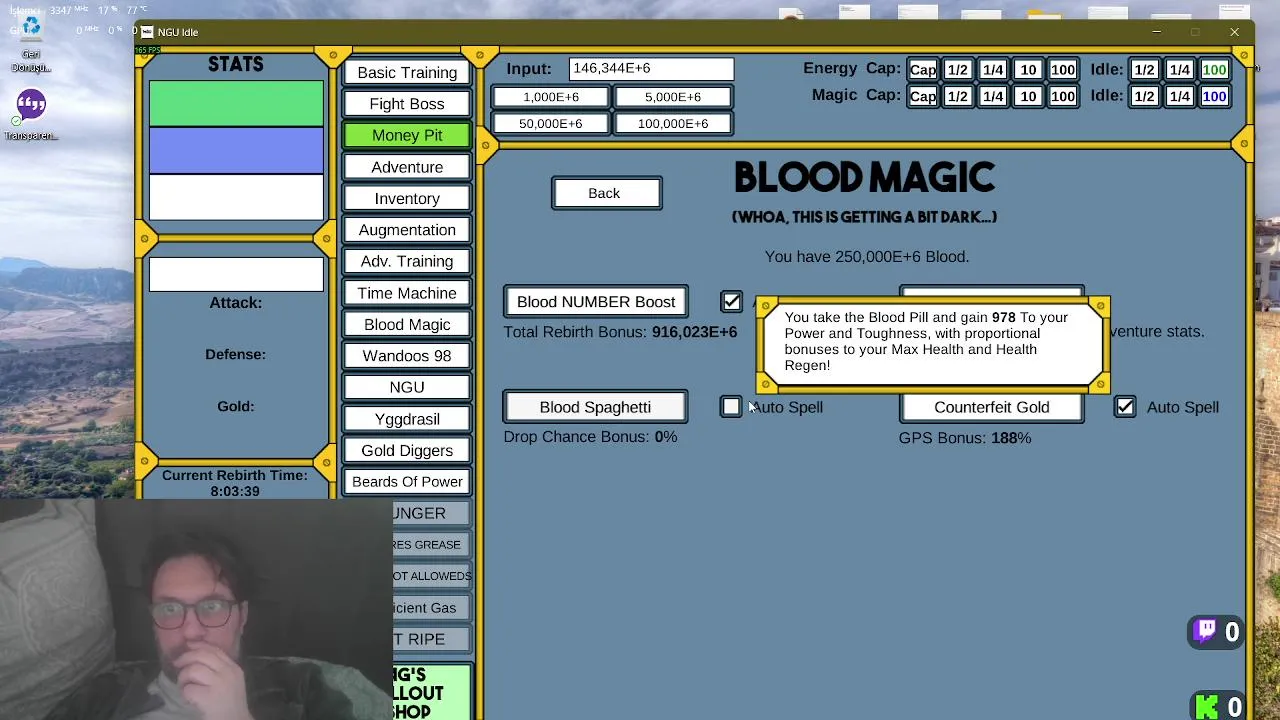The height and width of the screenshot is (720, 1280).
Task: Open Inventory
Action: click(x=407, y=198)
